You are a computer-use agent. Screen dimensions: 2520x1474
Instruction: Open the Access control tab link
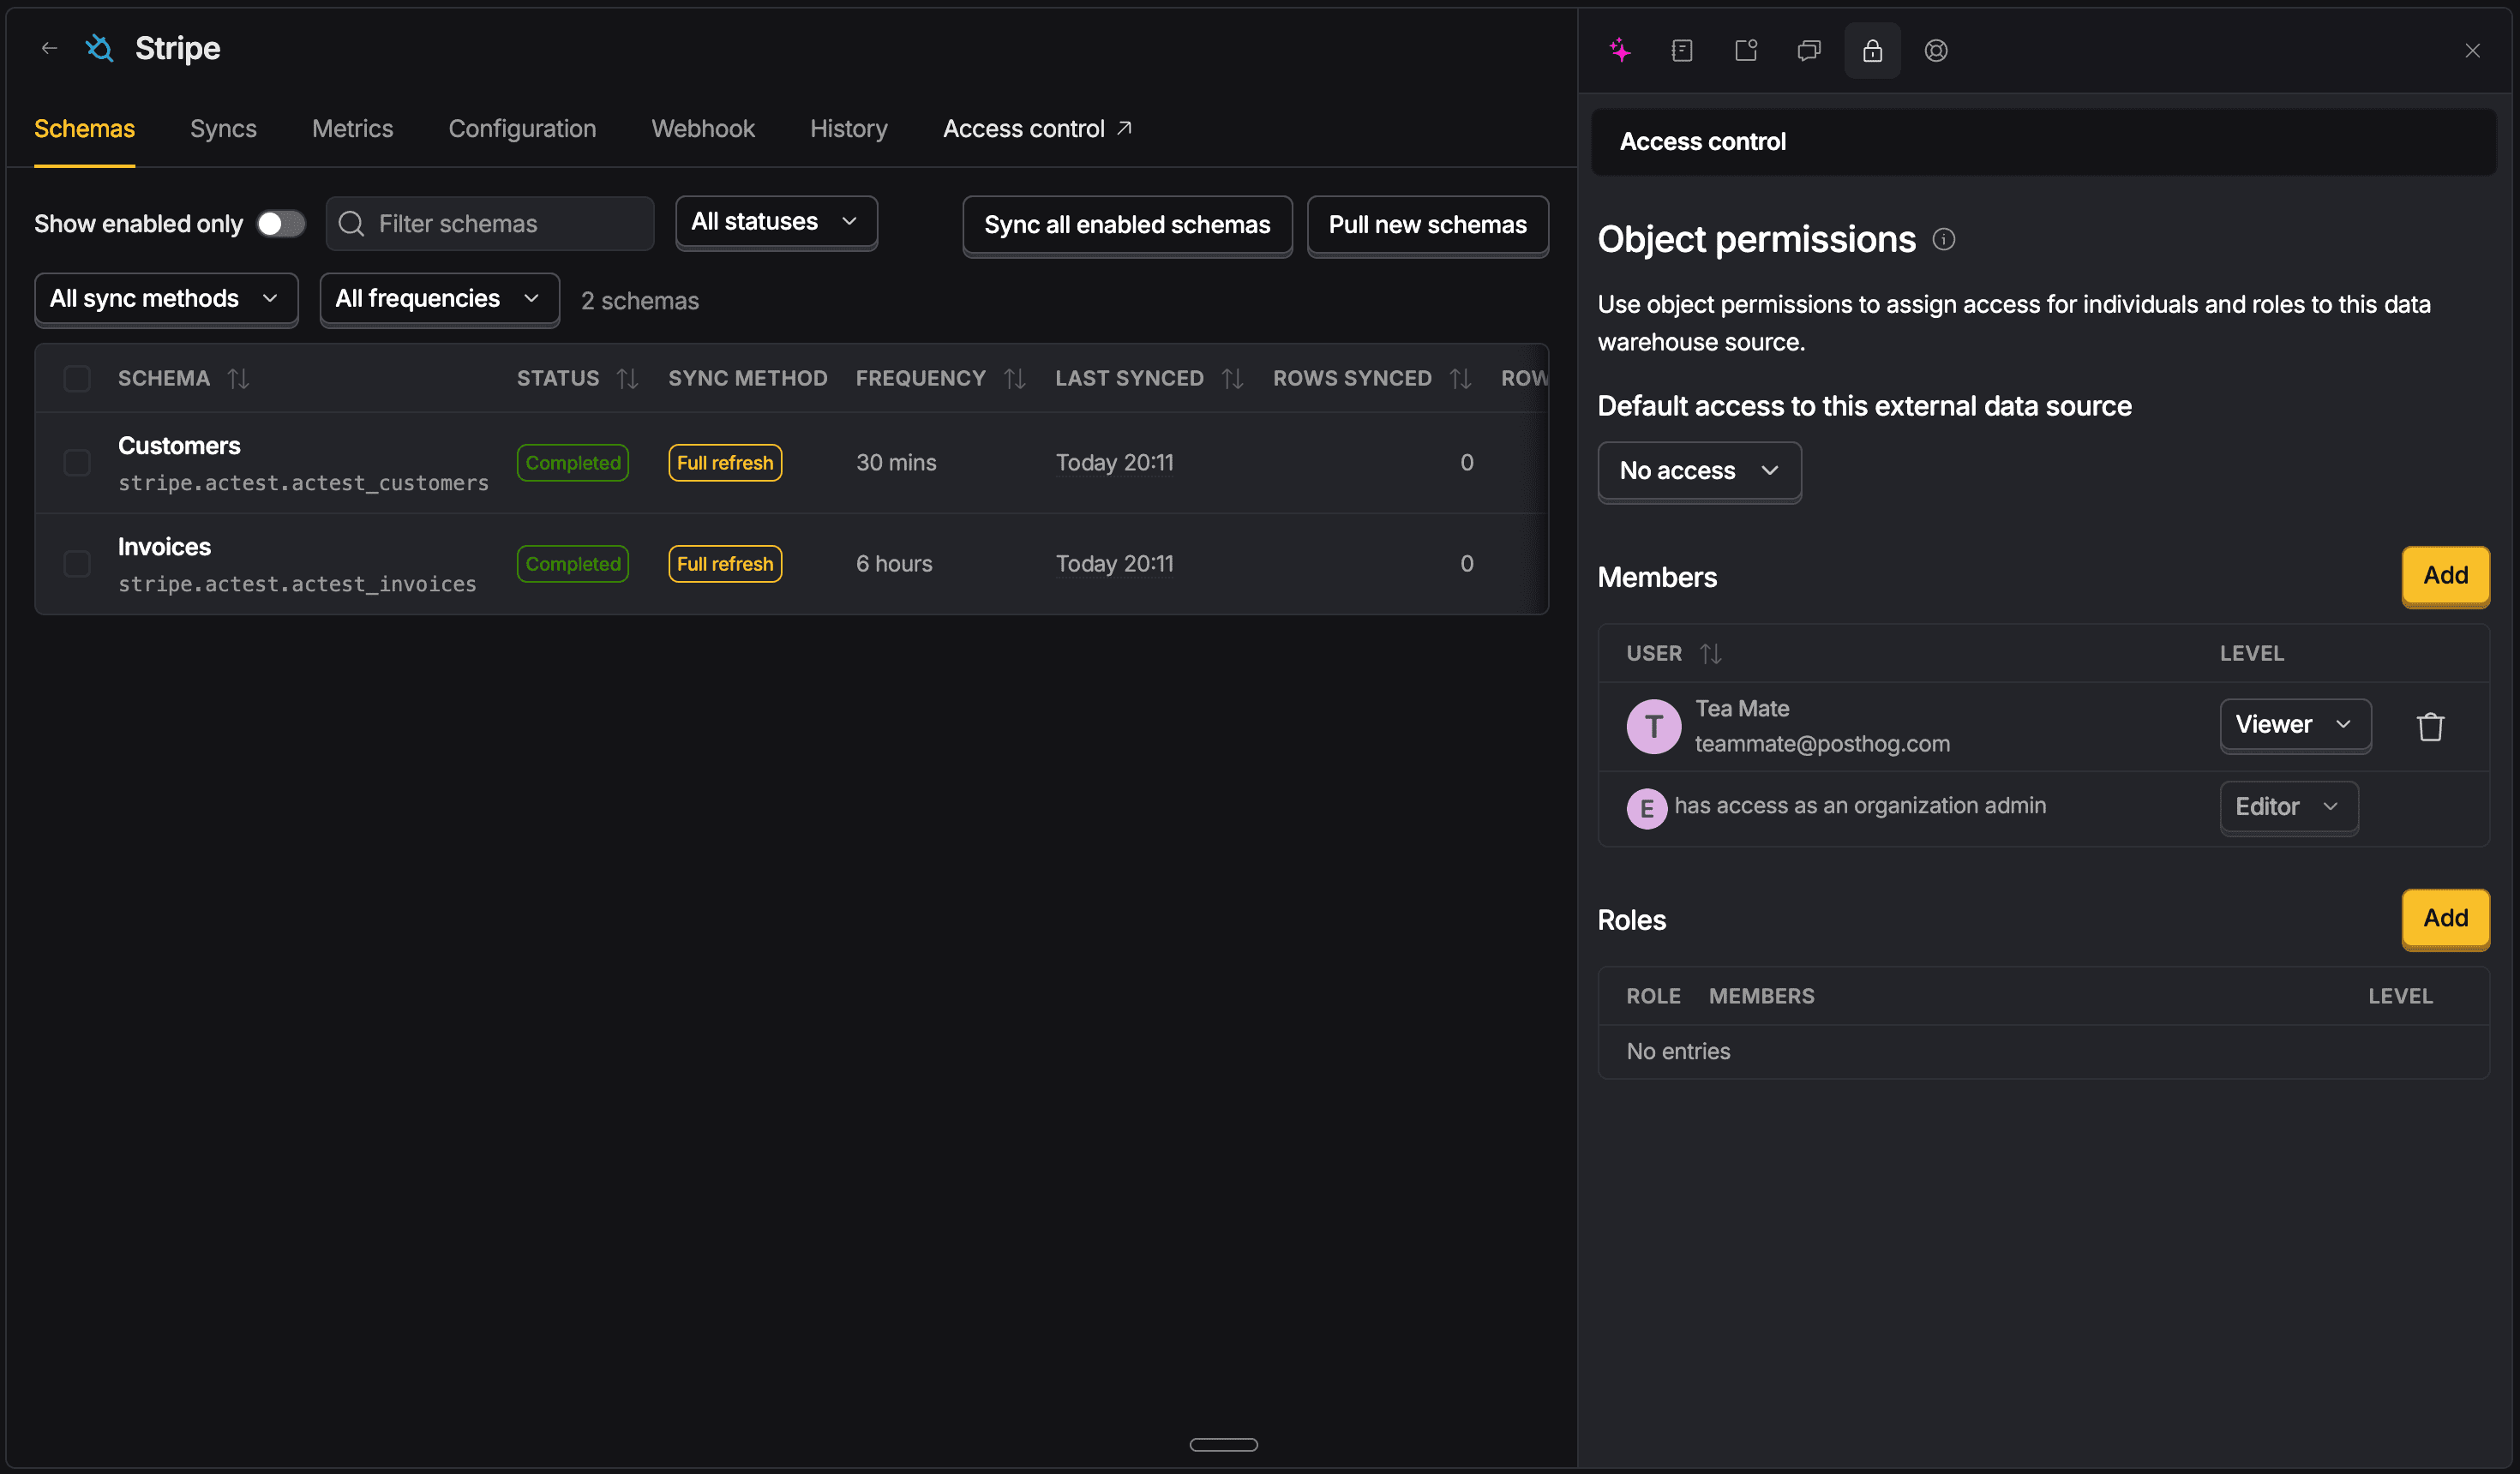[1037, 129]
